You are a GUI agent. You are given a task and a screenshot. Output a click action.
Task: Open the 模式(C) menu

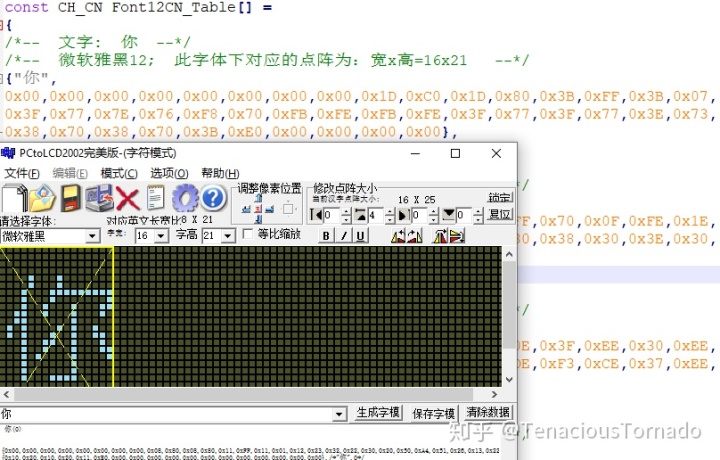coord(119,174)
